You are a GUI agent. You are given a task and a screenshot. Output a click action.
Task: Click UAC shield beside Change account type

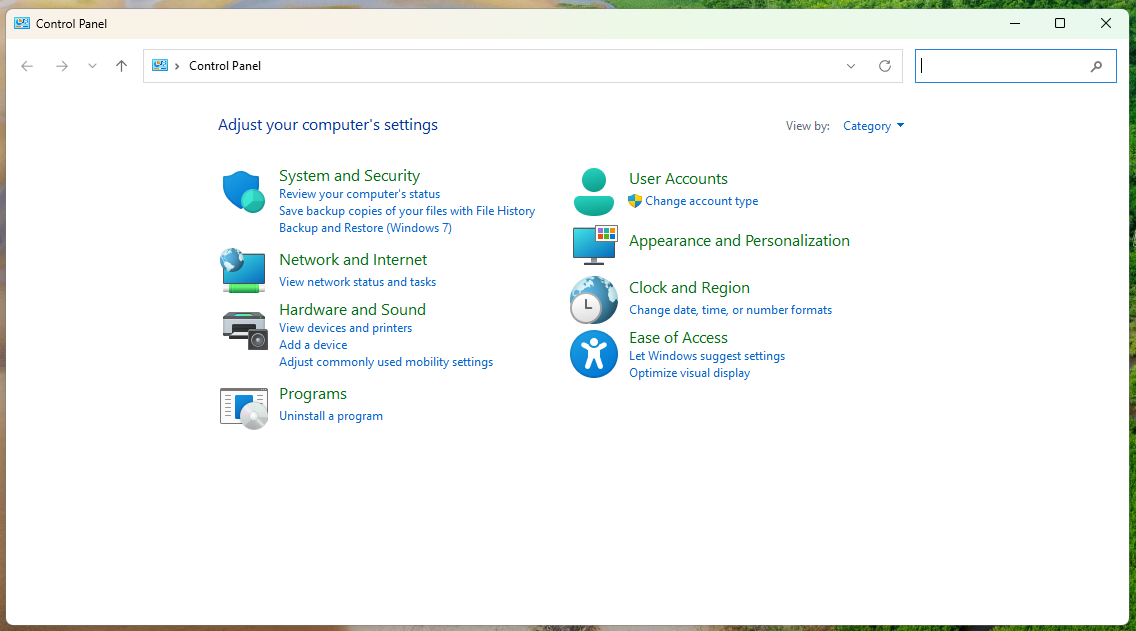tap(635, 201)
